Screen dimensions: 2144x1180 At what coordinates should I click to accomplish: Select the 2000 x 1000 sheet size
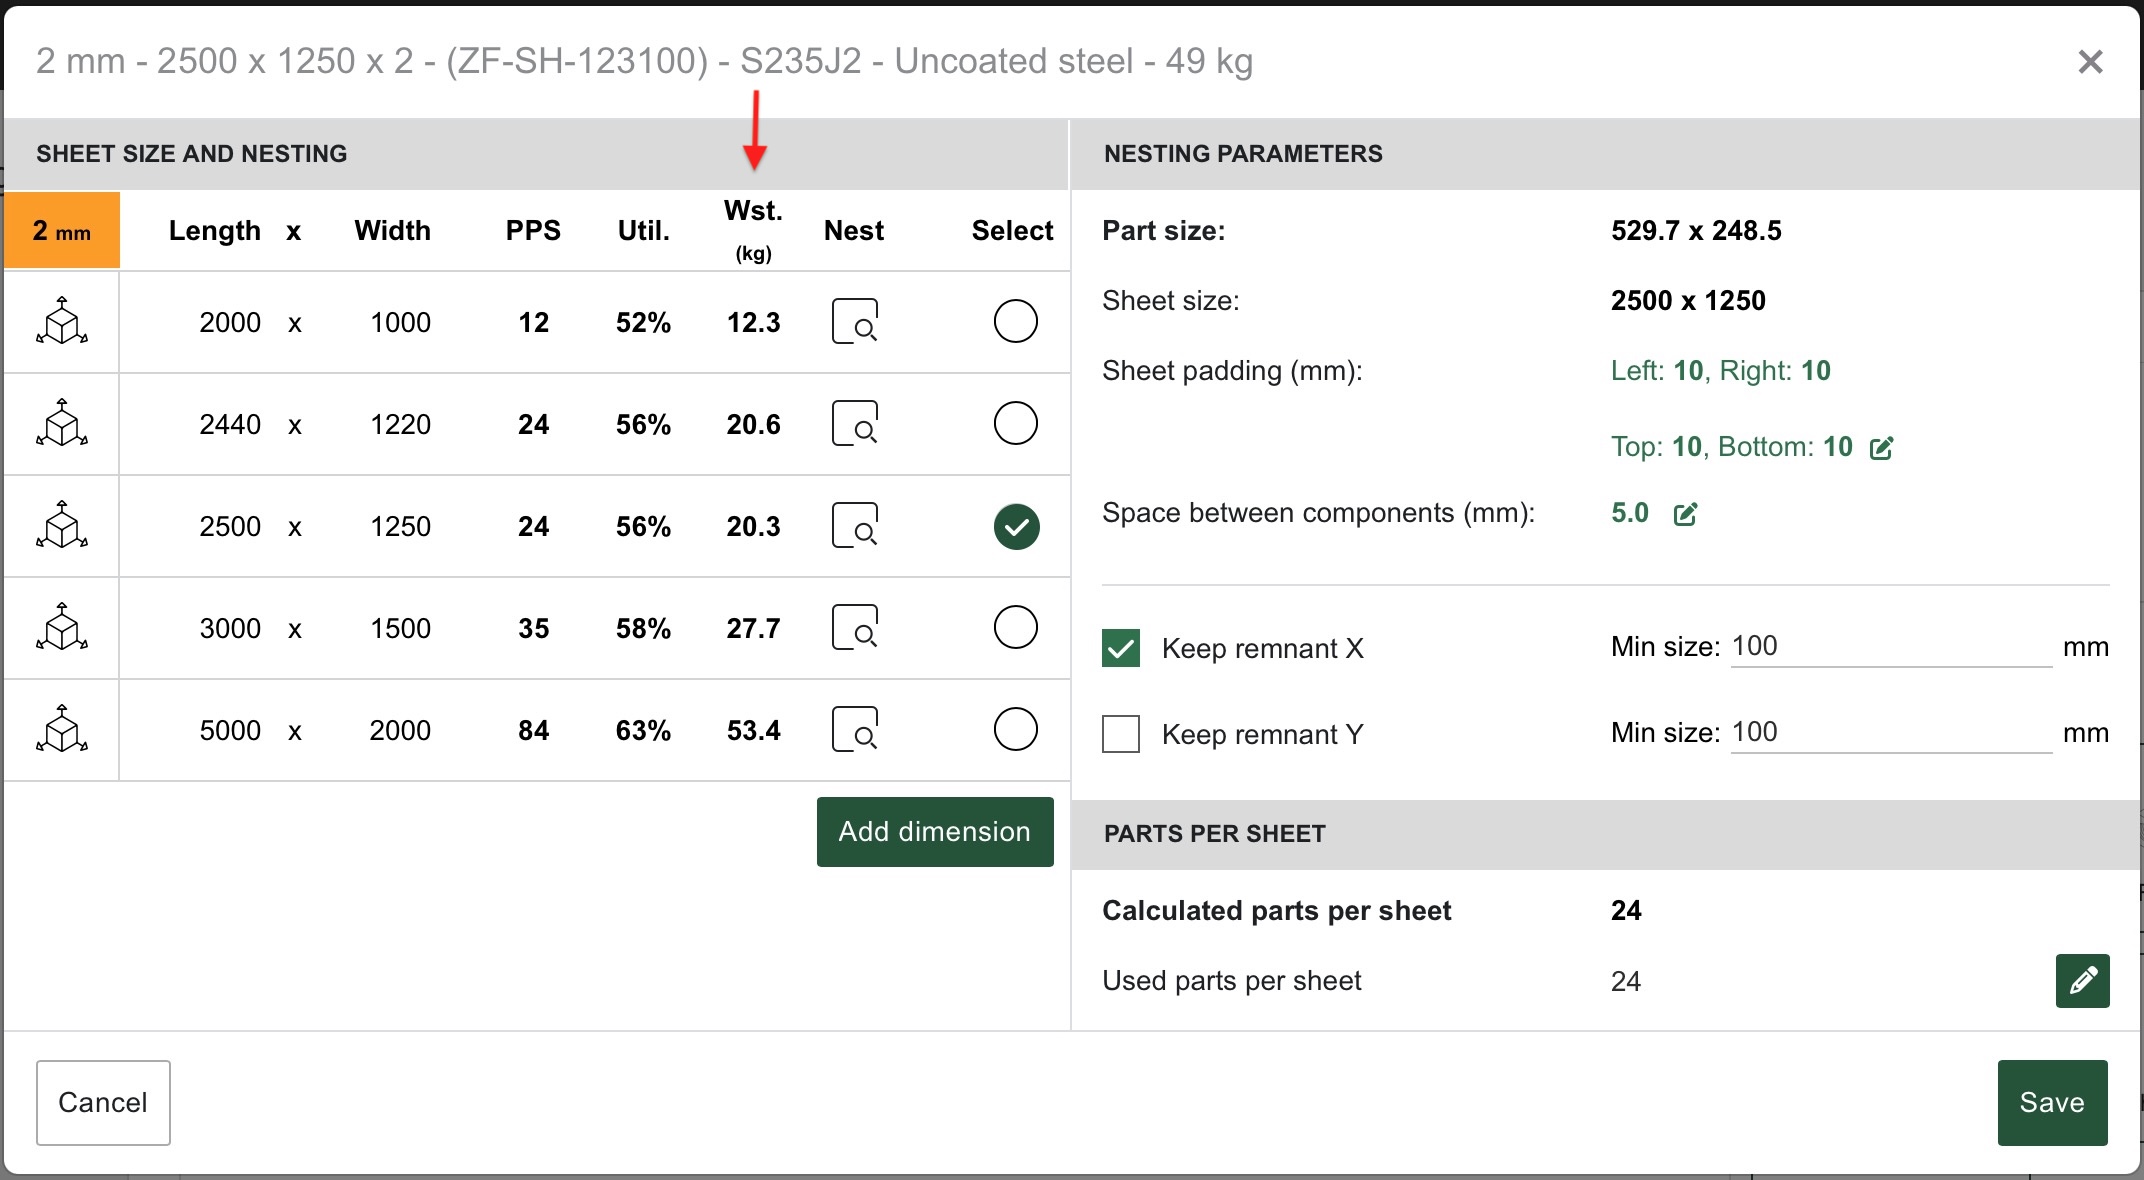point(1015,322)
